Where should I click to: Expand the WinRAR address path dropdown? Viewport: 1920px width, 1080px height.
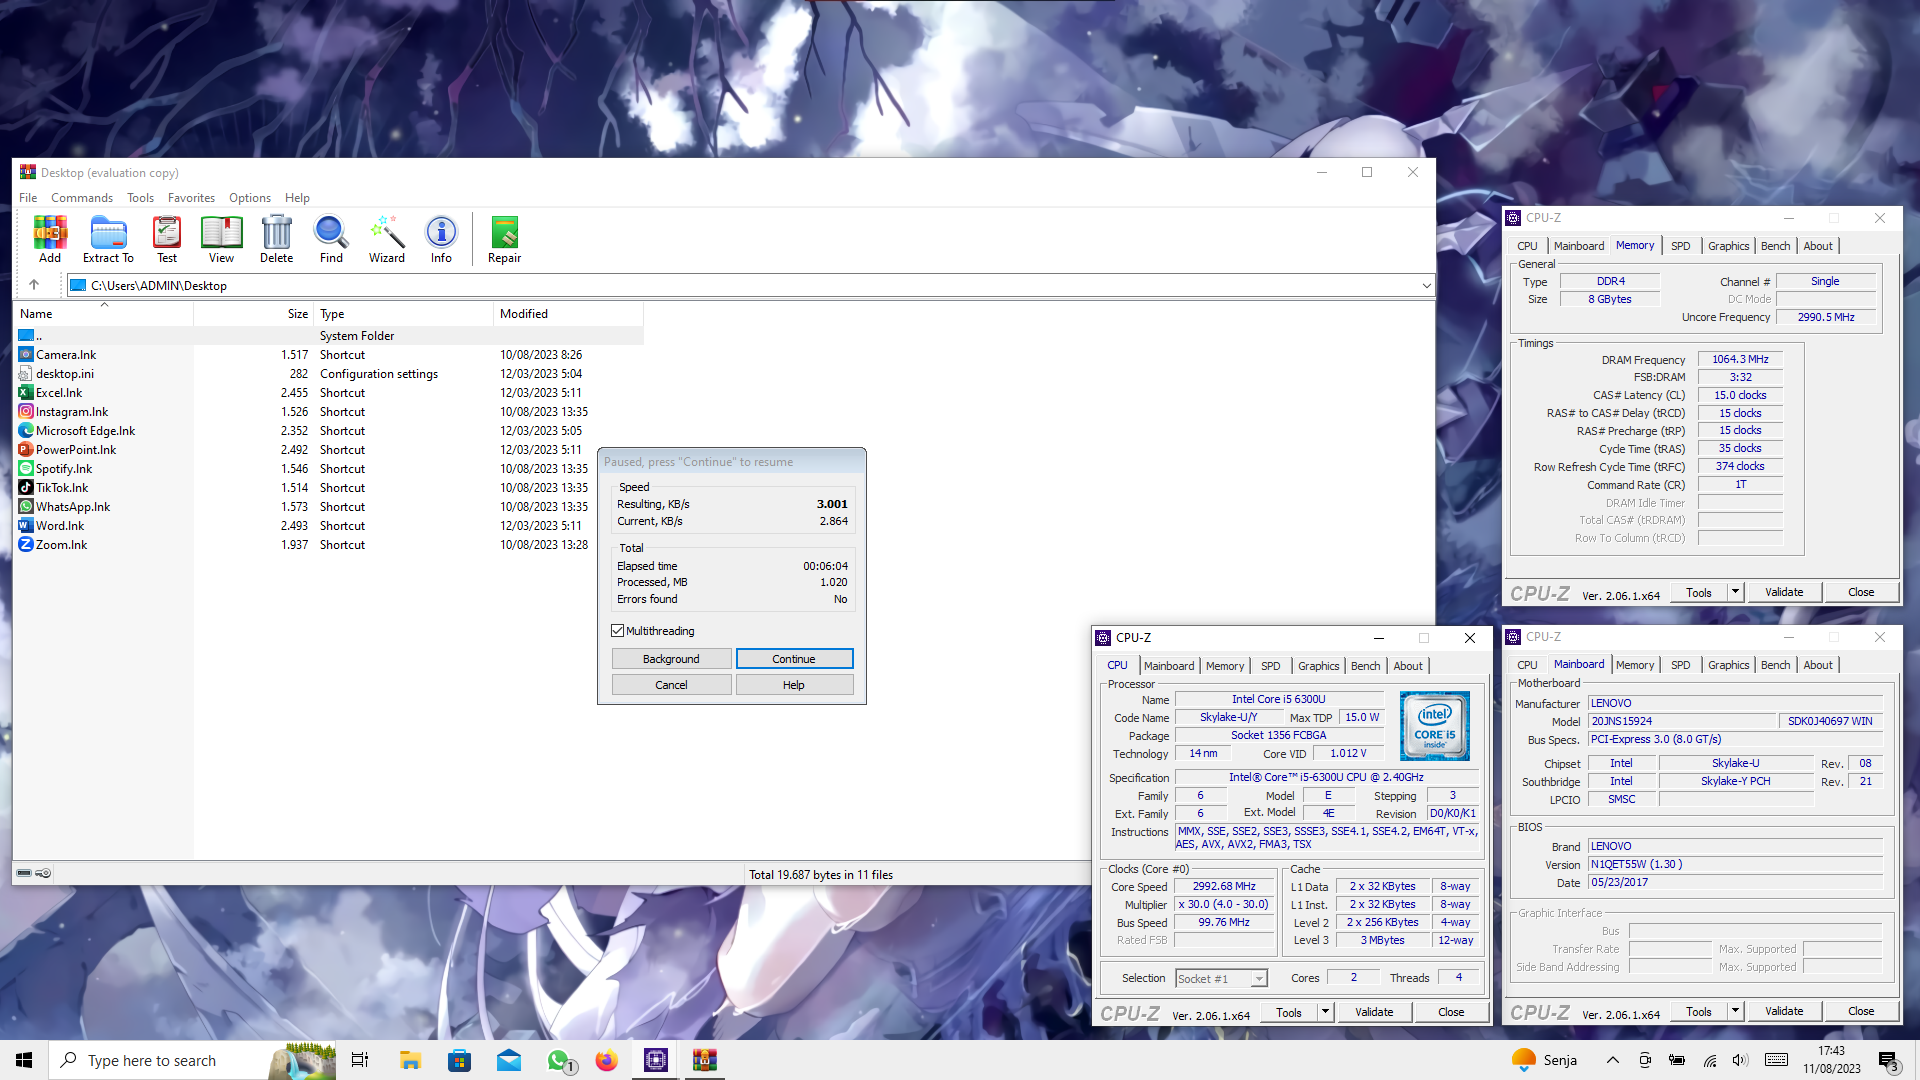[x=1426, y=286]
